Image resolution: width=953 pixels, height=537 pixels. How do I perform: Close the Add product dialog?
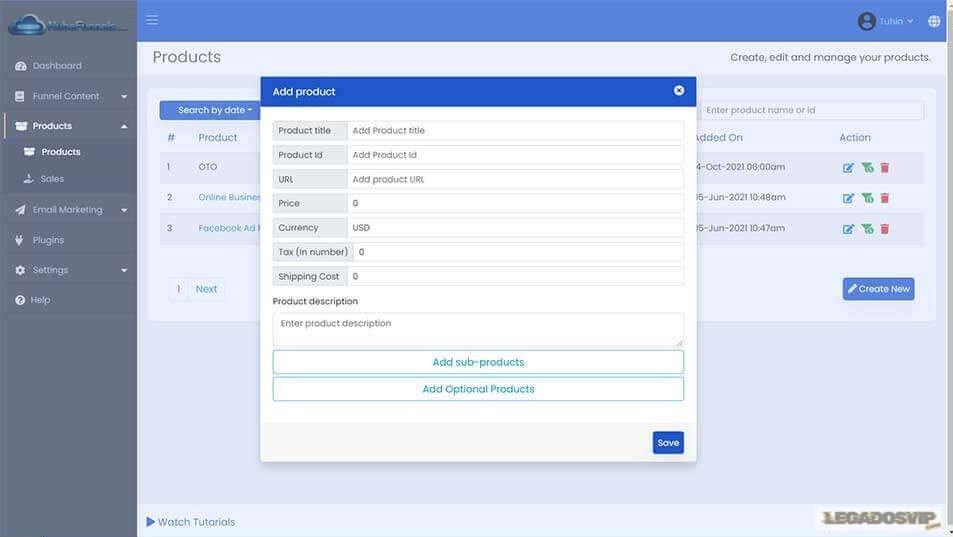[679, 91]
